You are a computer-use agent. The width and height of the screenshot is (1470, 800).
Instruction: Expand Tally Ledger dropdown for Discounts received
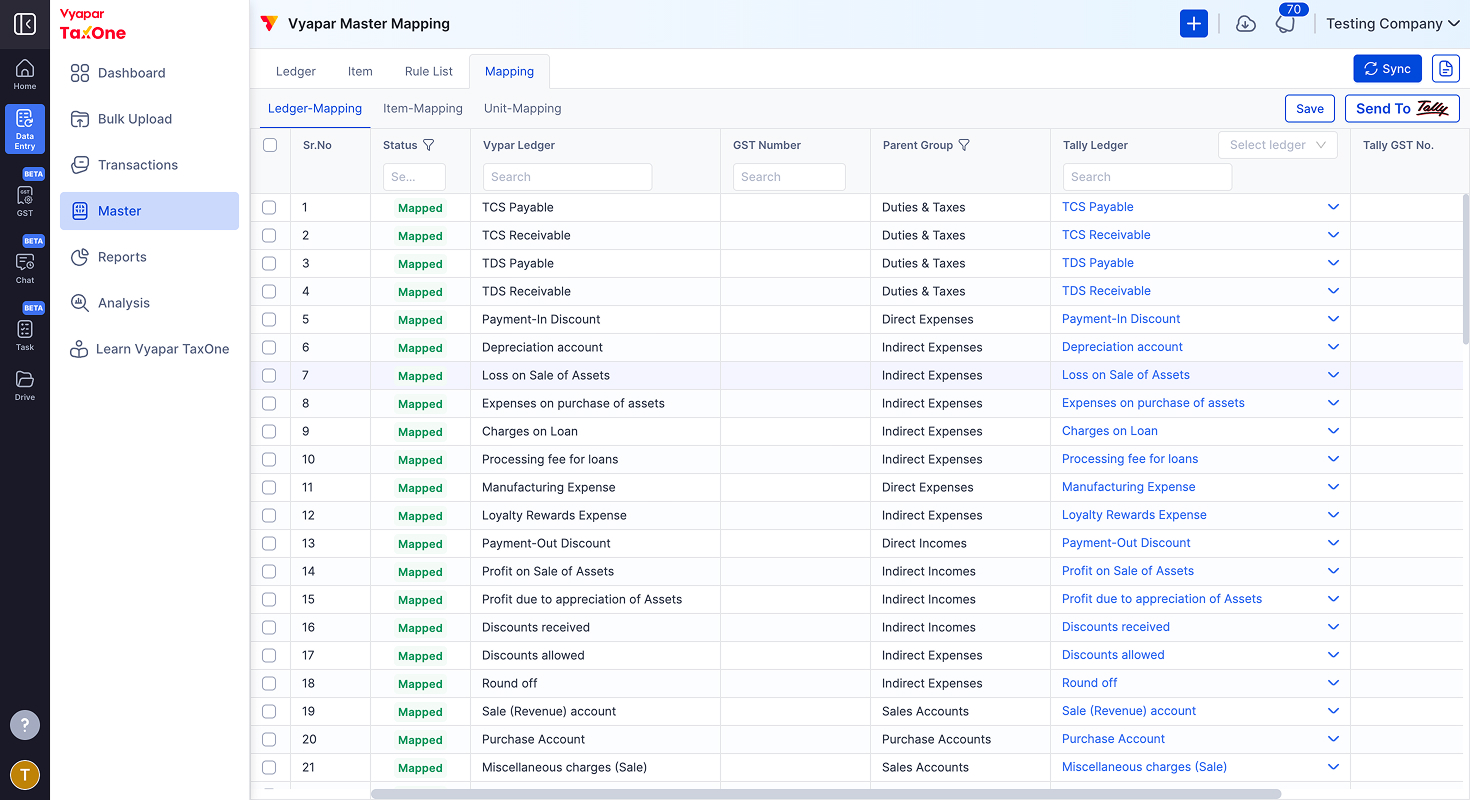pyautogui.click(x=1333, y=627)
